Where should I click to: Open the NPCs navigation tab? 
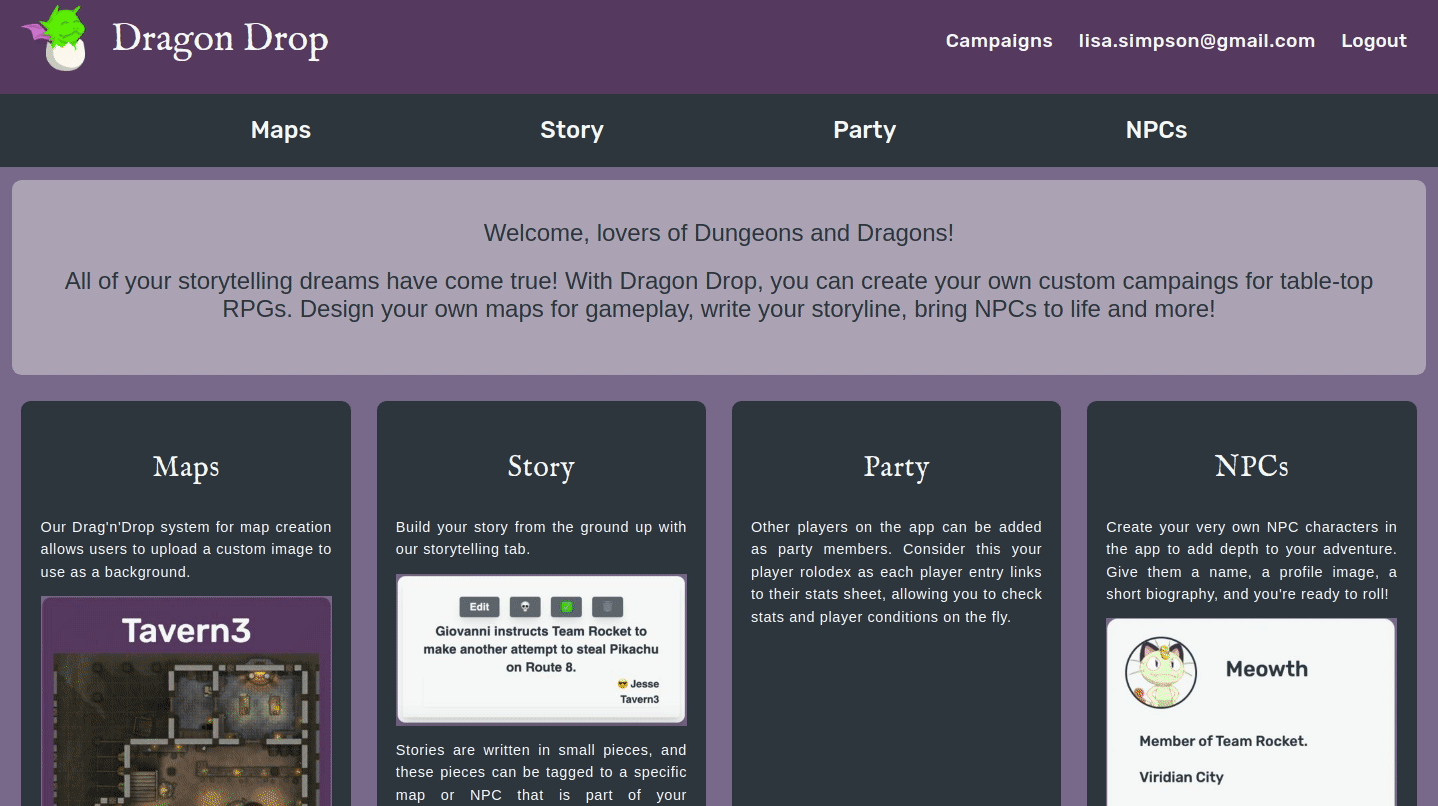(1157, 130)
